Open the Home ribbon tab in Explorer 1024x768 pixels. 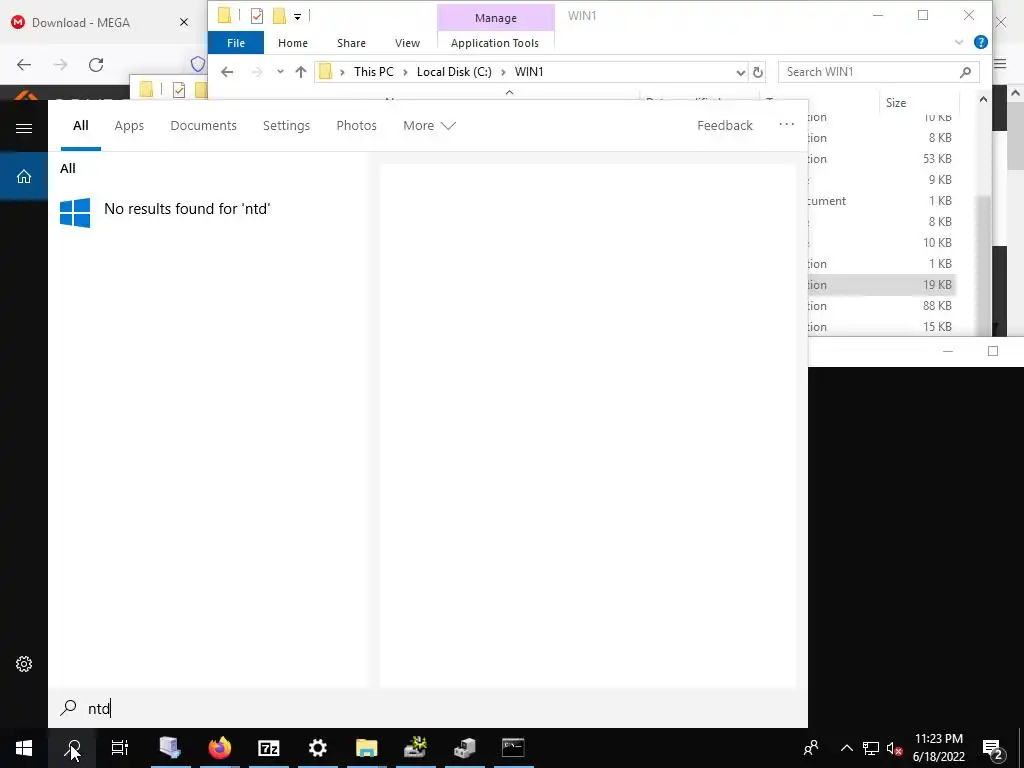293,43
